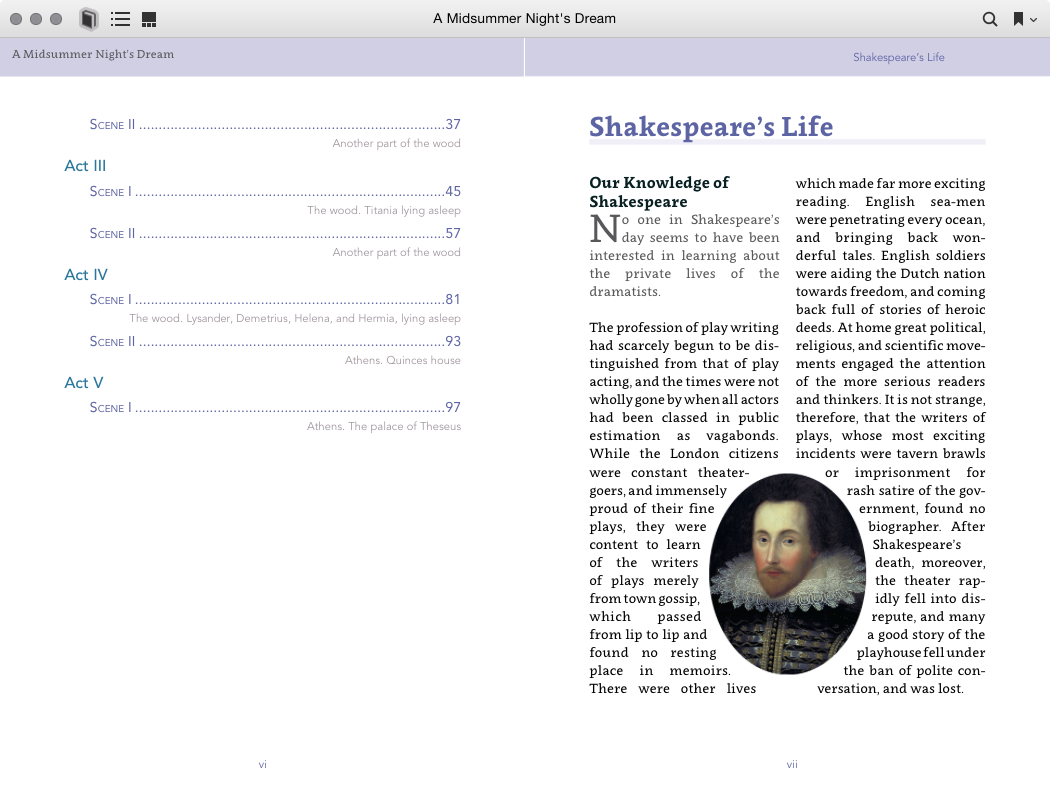The image size is (1050, 786).
Task: Click the Shakespeare's Life chapter title
Action: pos(711,127)
